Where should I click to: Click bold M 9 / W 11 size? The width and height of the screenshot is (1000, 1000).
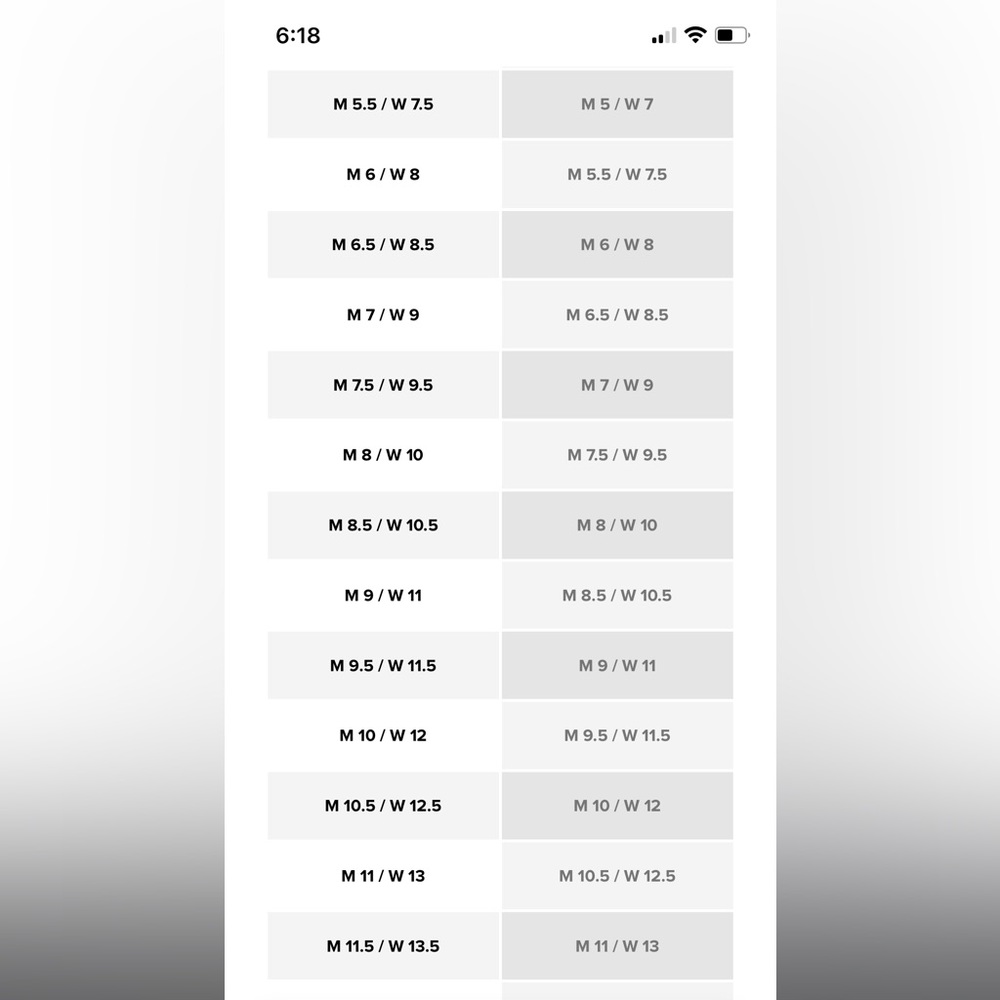[x=383, y=595]
